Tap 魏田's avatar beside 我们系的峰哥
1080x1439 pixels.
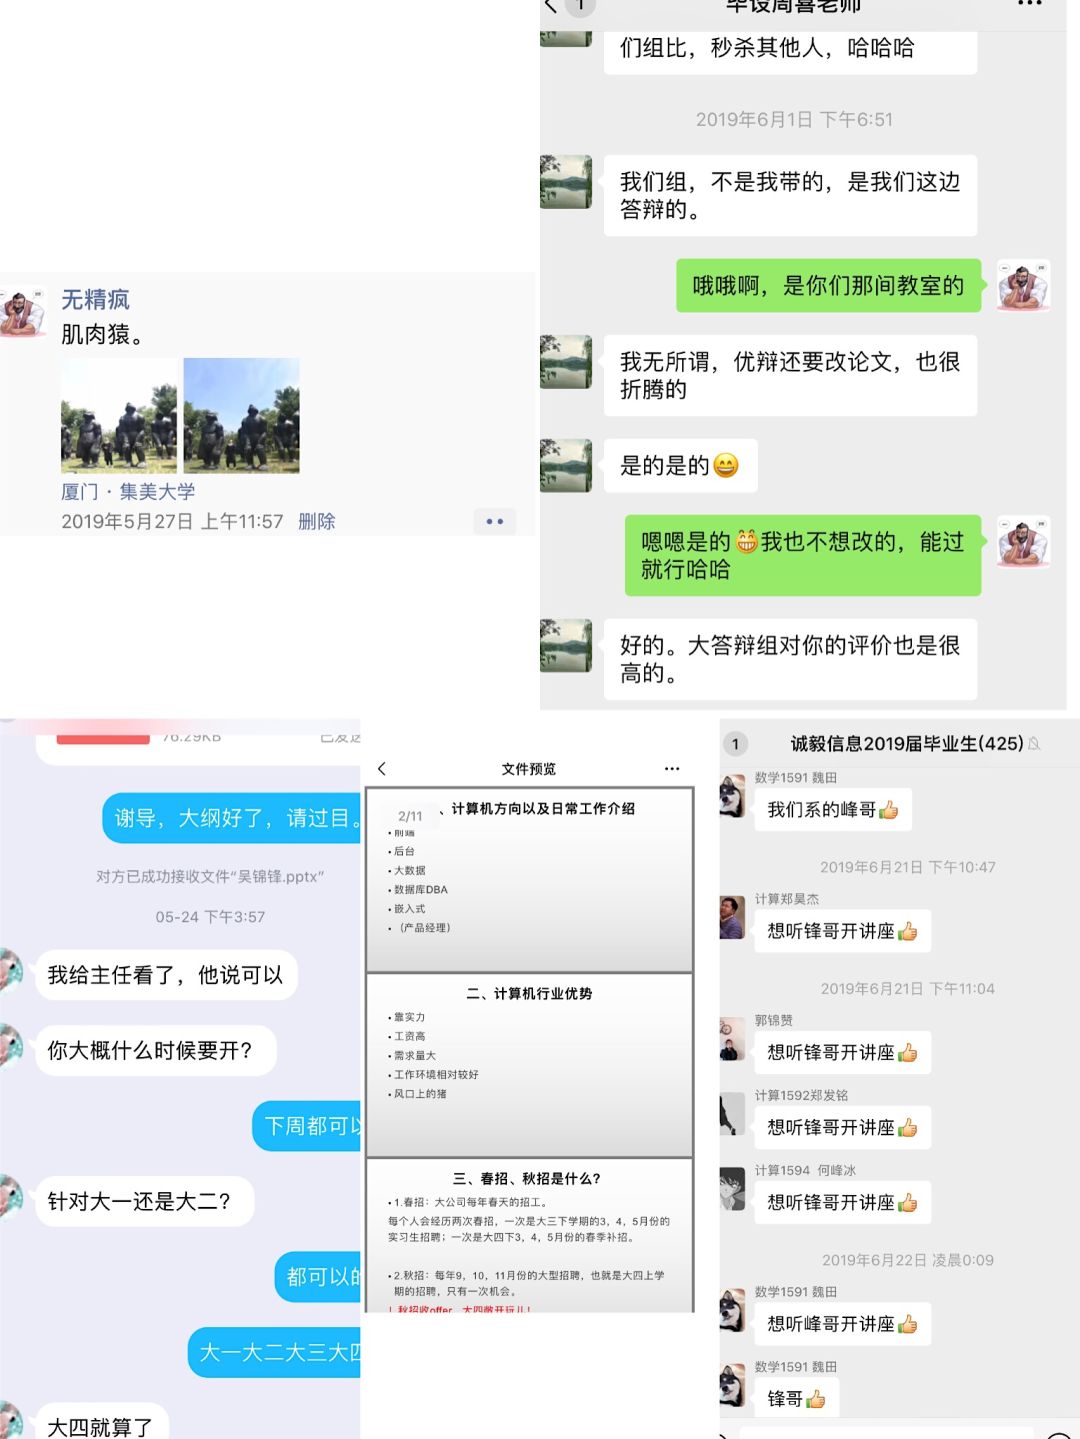733,796
